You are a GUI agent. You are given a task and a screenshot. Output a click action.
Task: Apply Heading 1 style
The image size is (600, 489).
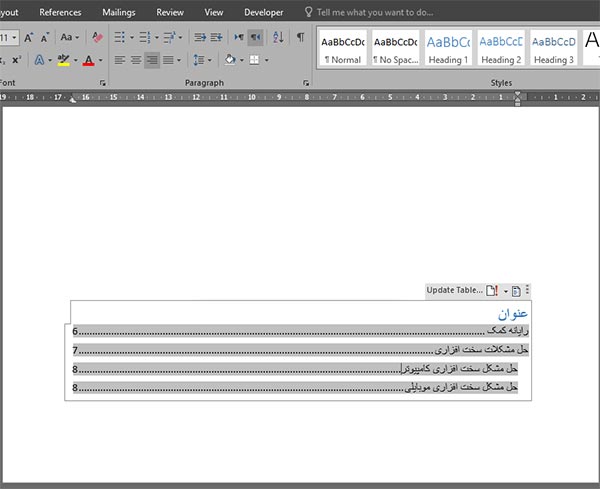(448, 48)
